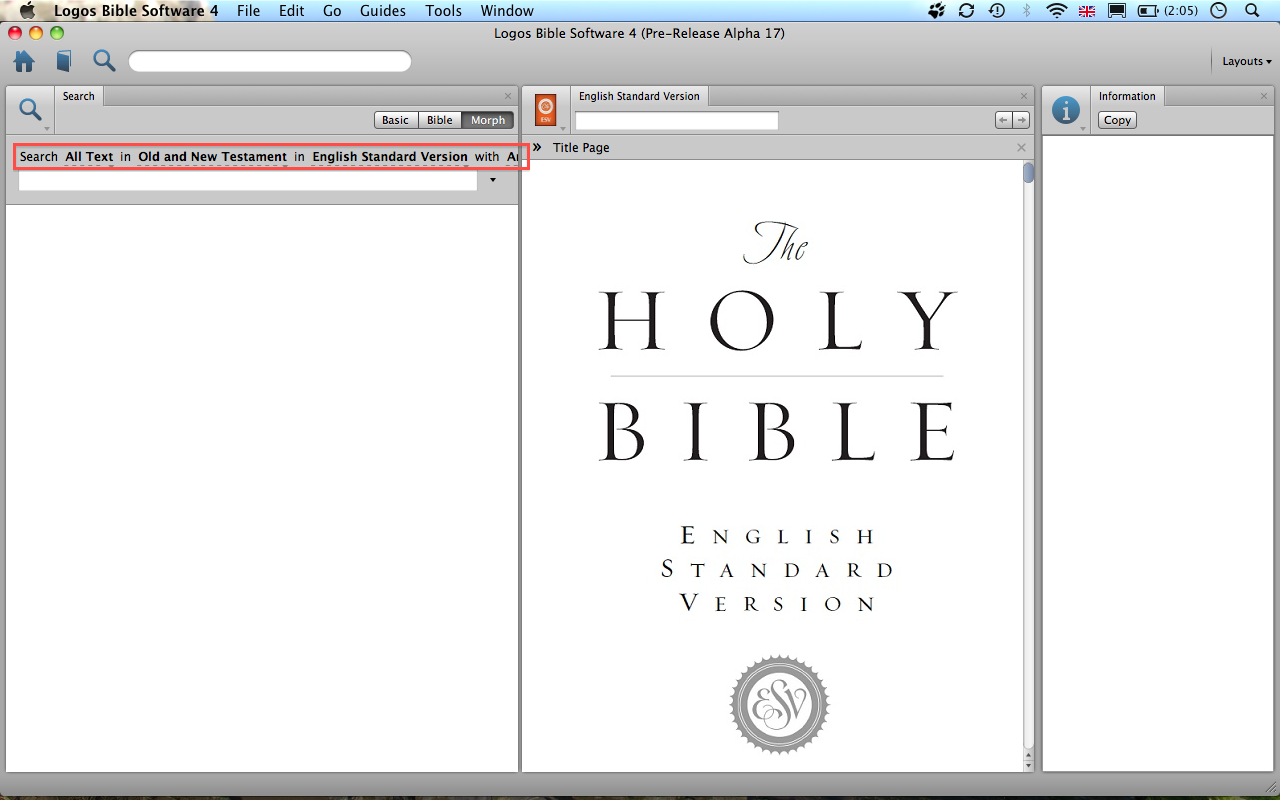Click the scroll down arrow in ESV panel
Screen dimensions: 1280x800
pyautogui.click(x=1028, y=765)
